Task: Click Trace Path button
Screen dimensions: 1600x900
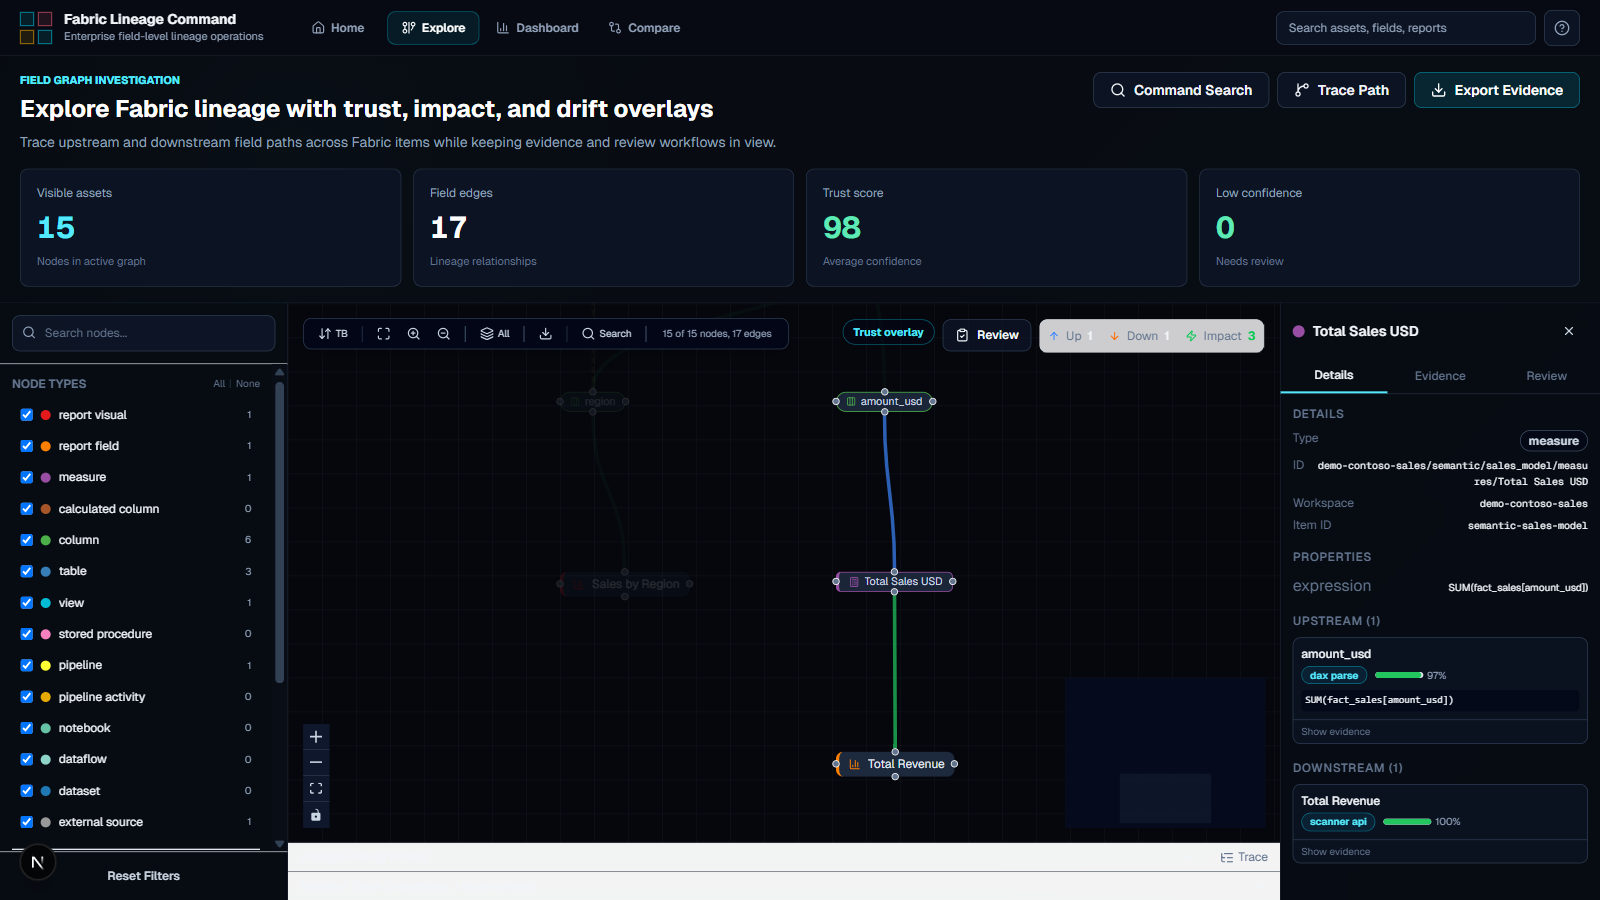Action: pyautogui.click(x=1341, y=90)
